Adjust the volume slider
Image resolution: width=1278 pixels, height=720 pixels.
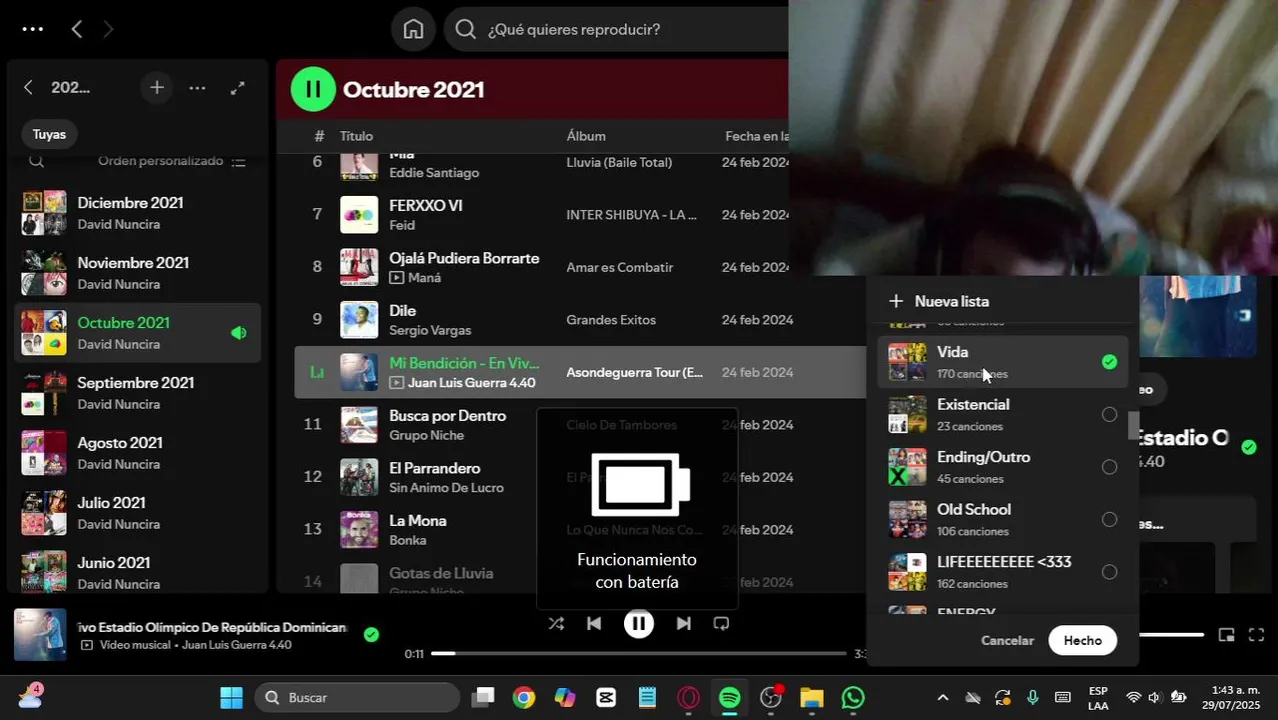(x=1172, y=634)
